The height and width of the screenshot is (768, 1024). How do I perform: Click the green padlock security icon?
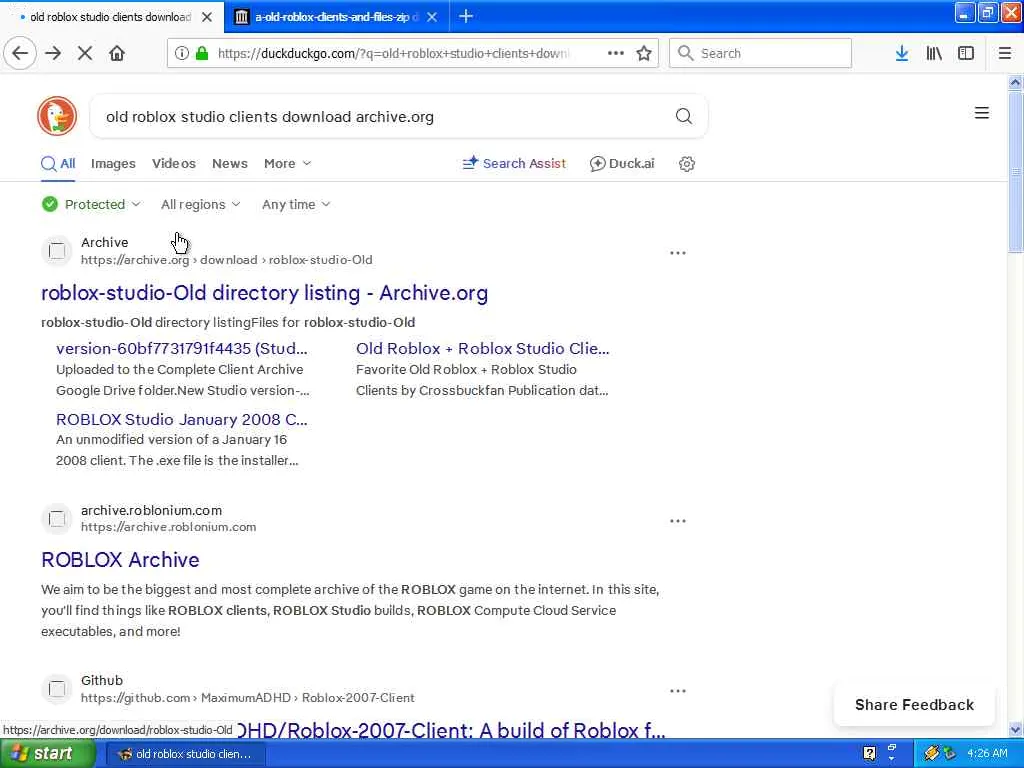[x=202, y=53]
